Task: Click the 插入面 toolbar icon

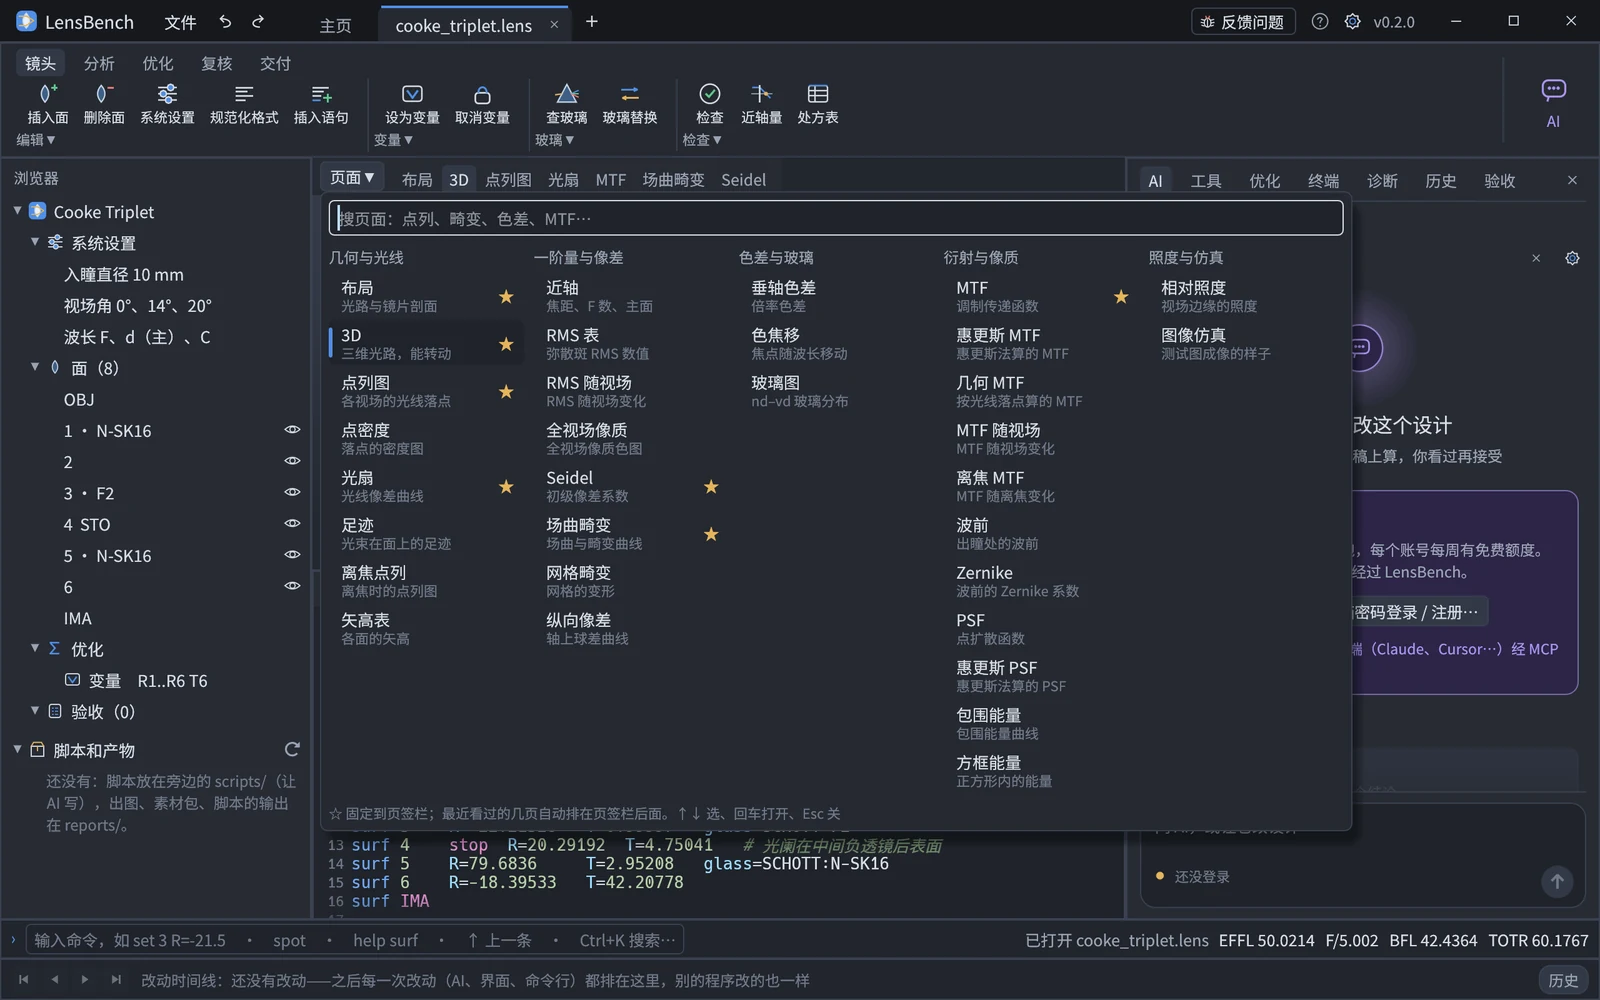Action: coord(48,94)
